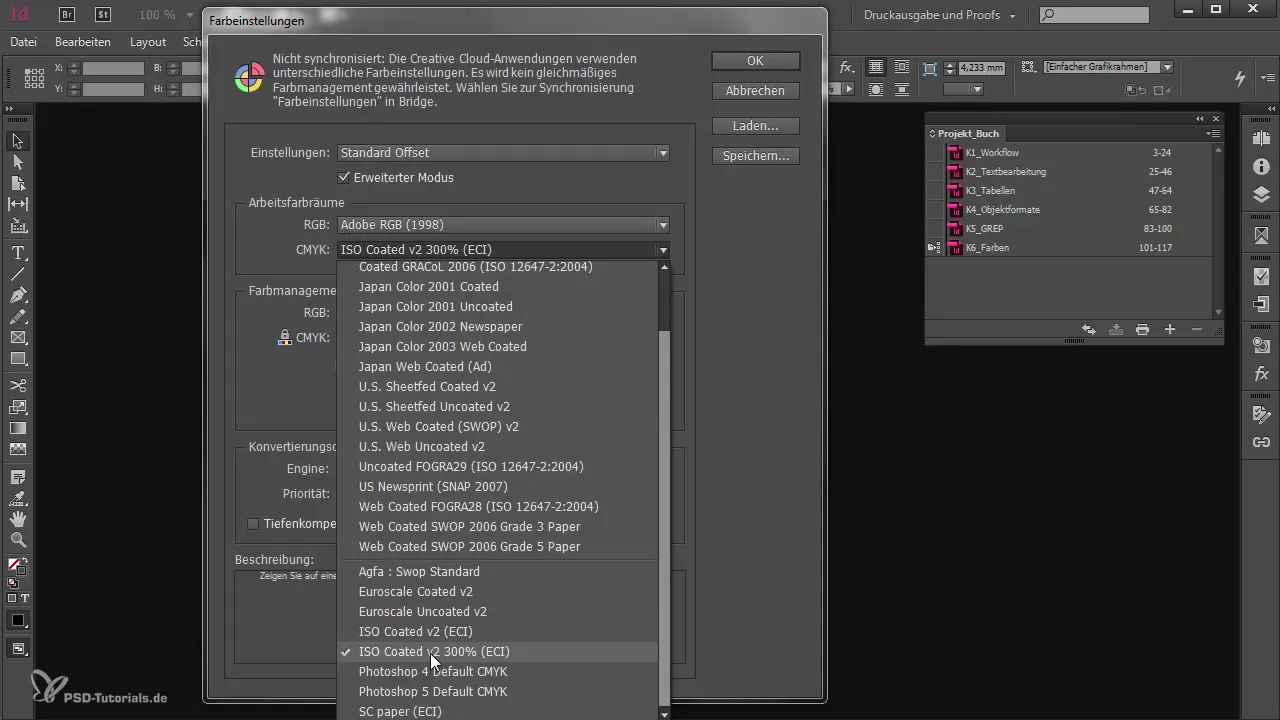
Task: Click the Speichern... button
Action: pyautogui.click(x=755, y=156)
